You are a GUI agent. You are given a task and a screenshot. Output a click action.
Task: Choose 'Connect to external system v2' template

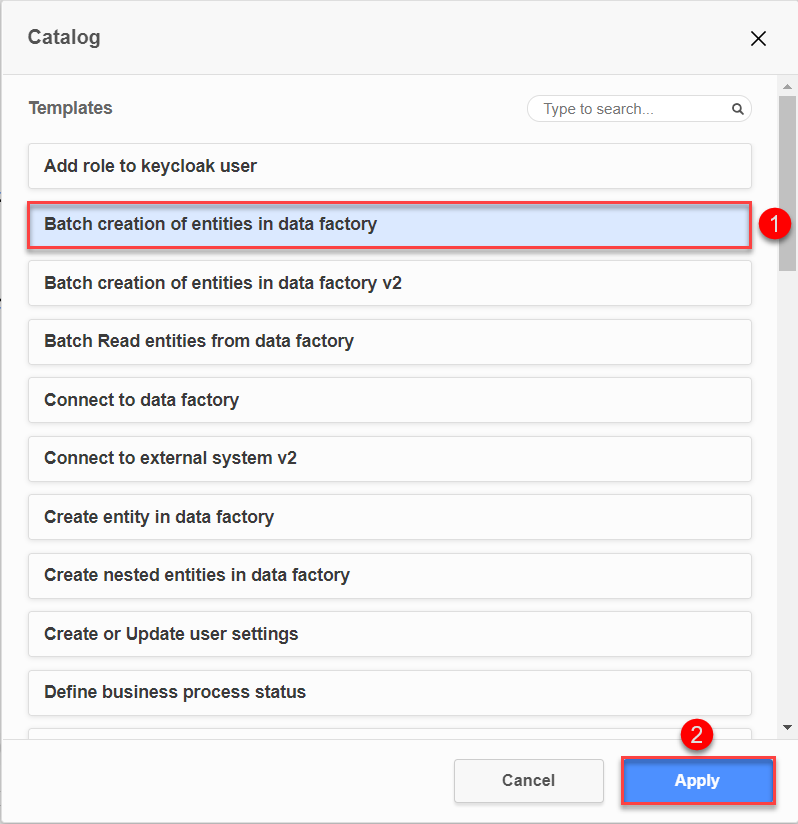tap(390, 458)
